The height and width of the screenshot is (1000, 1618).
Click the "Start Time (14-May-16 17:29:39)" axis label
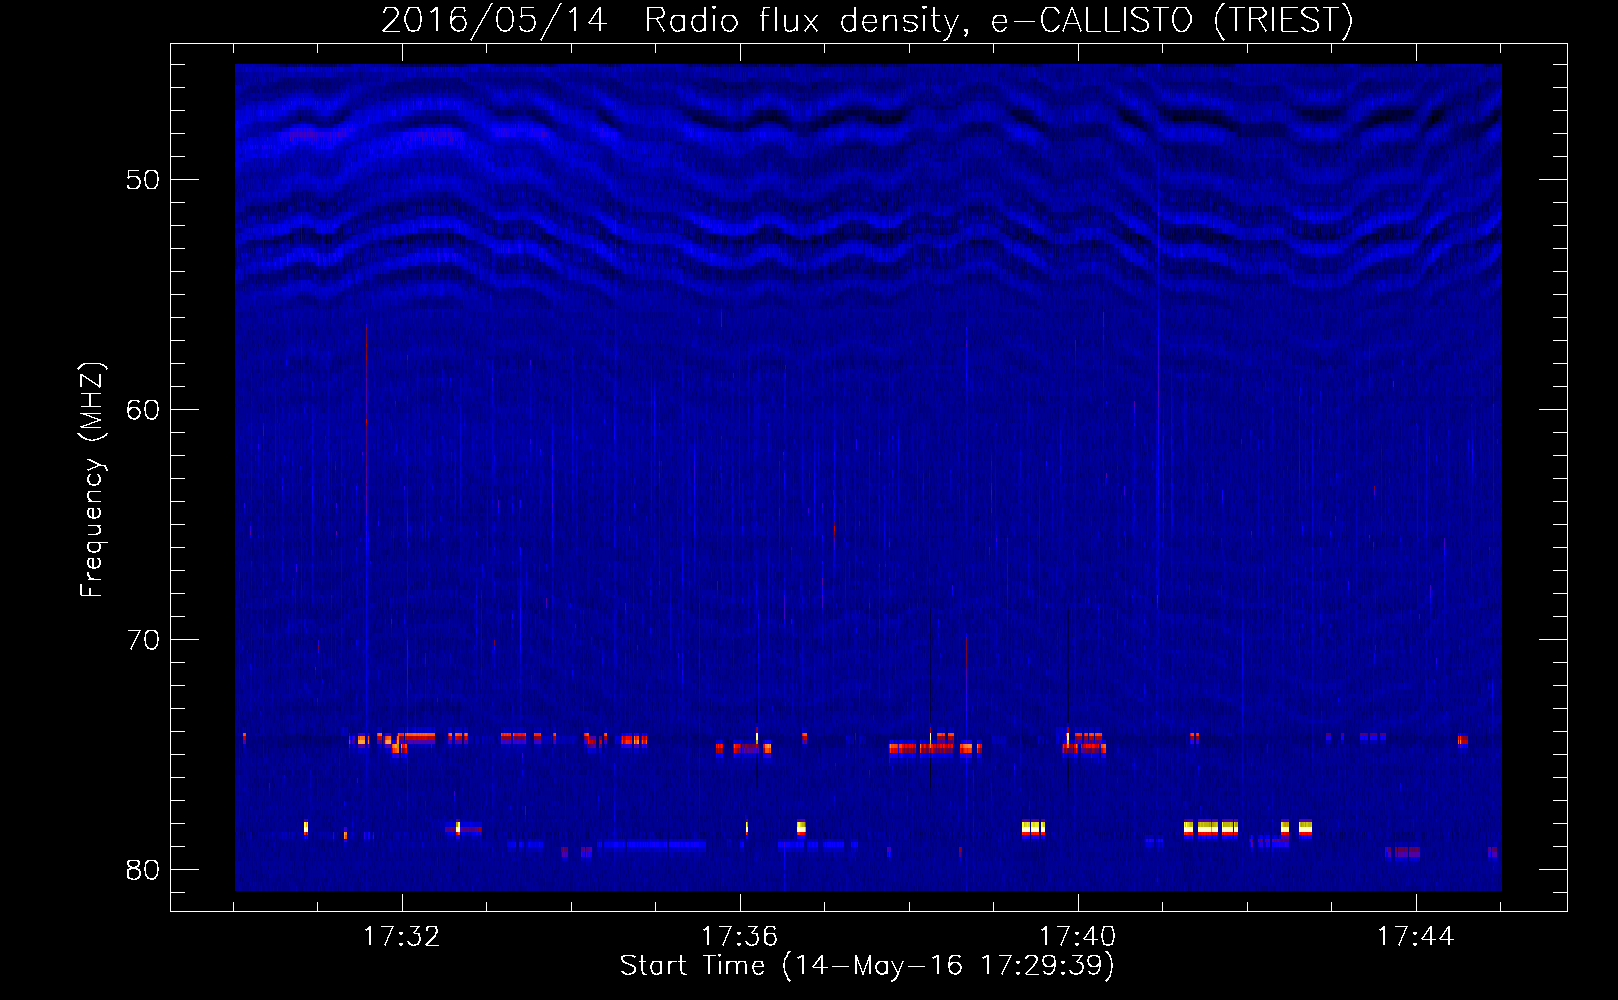tap(867, 966)
